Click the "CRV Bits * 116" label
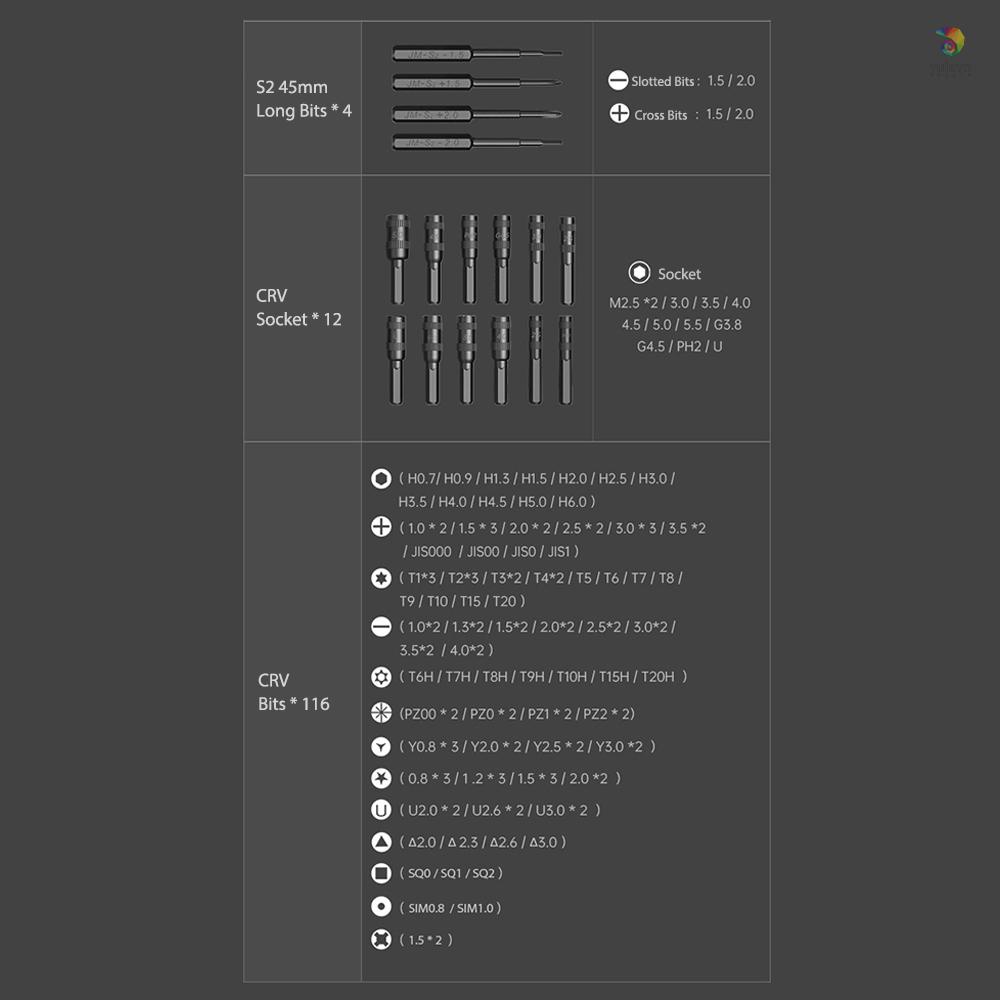This screenshot has height=1000, width=1000. 293,692
